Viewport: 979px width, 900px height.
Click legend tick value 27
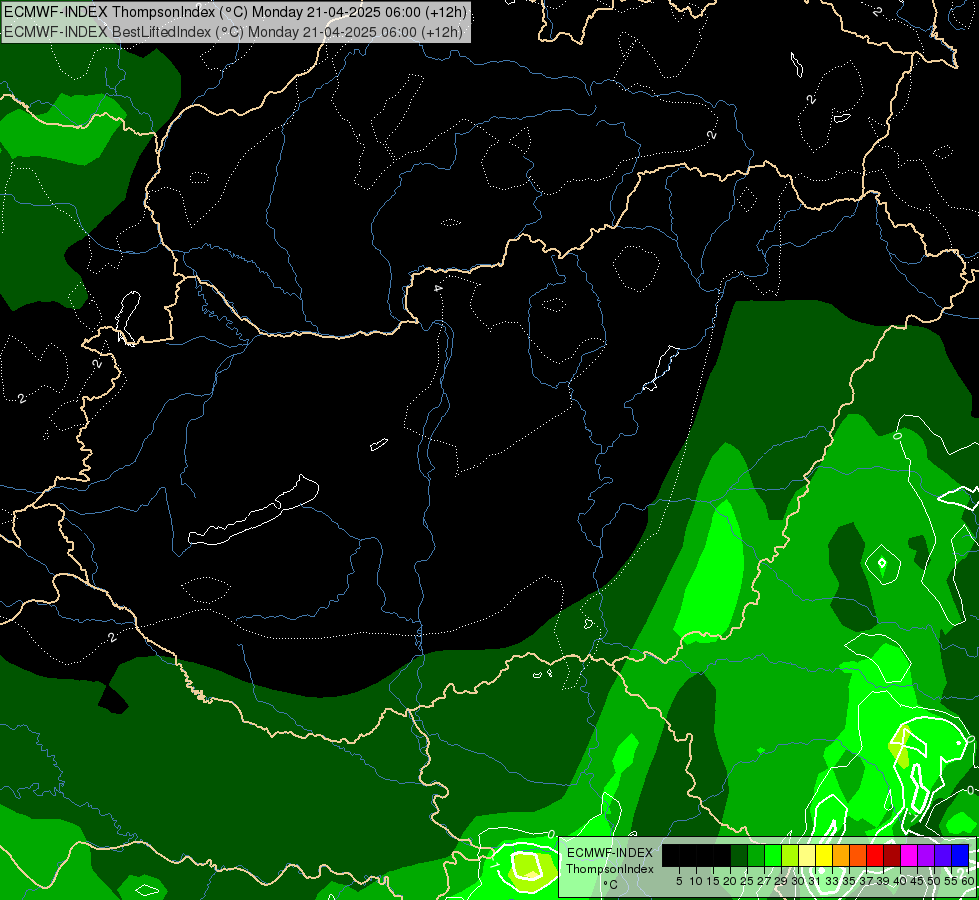point(764,881)
